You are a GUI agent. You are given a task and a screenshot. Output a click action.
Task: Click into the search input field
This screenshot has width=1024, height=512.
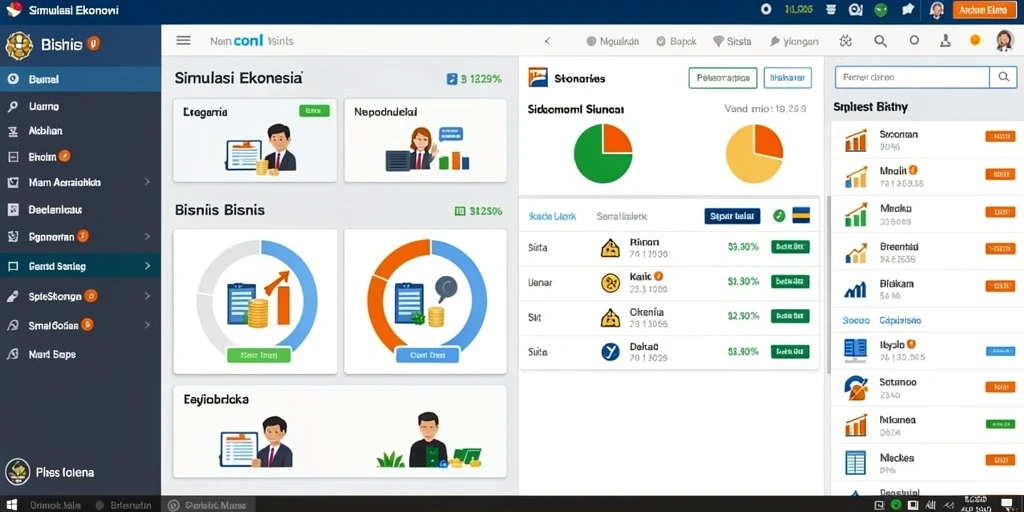(x=912, y=77)
